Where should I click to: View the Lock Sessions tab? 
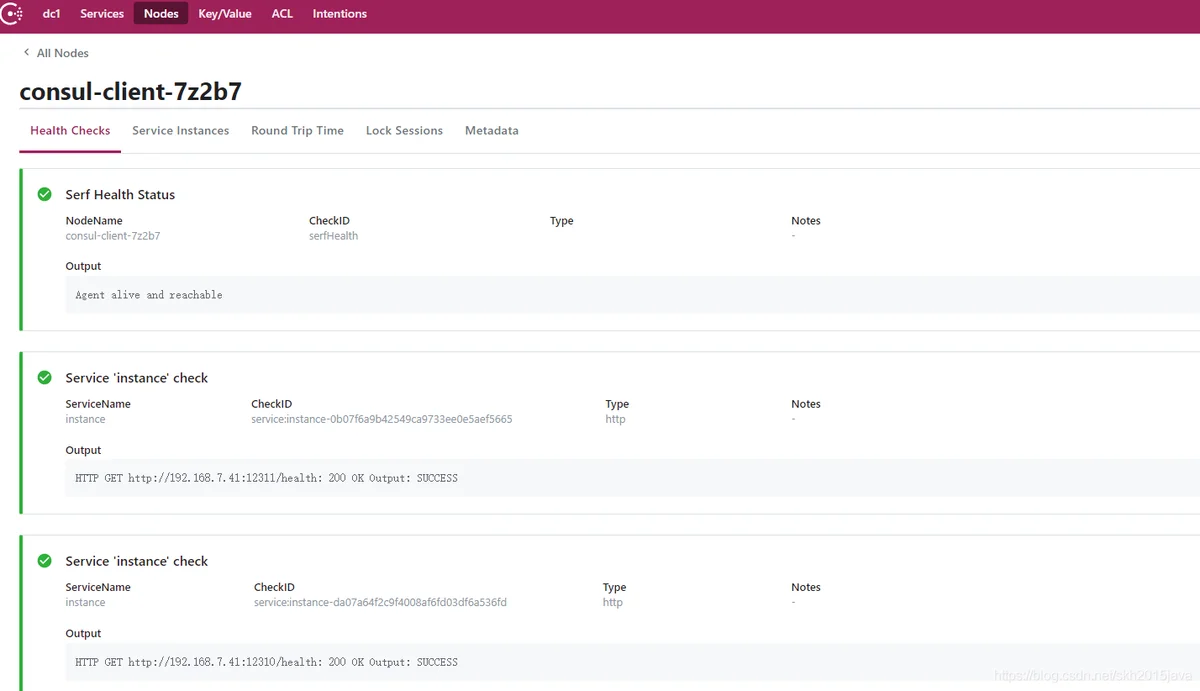404,131
